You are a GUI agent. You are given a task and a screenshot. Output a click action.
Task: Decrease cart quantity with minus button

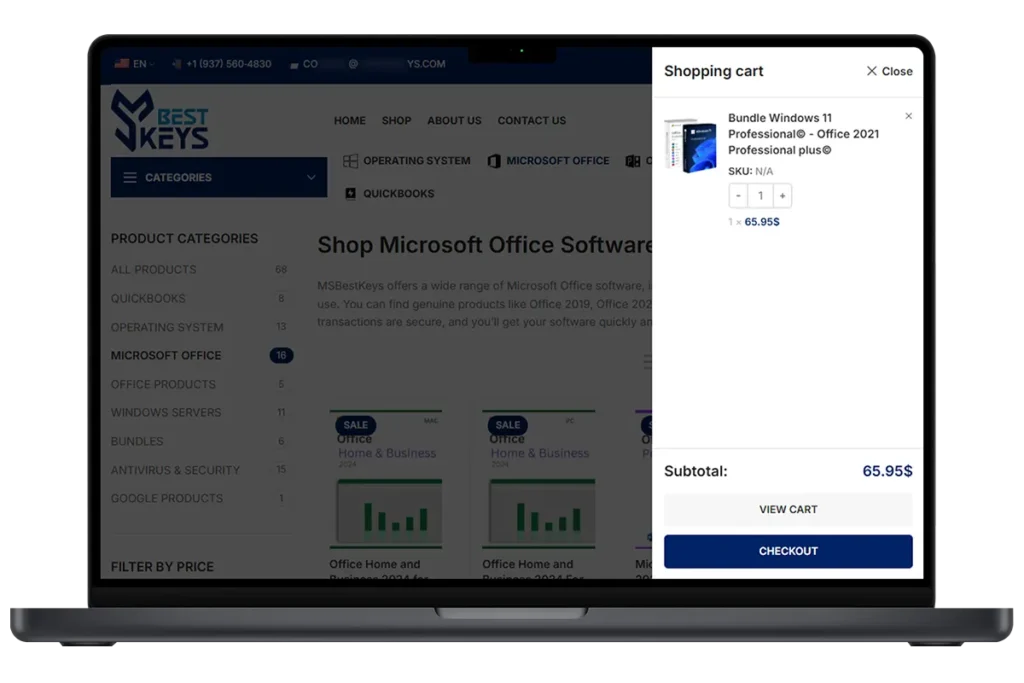(738, 196)
